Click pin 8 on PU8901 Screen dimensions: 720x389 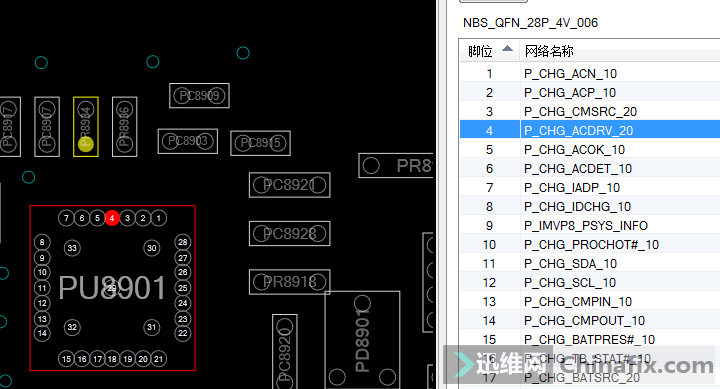[x=42, y=242]
